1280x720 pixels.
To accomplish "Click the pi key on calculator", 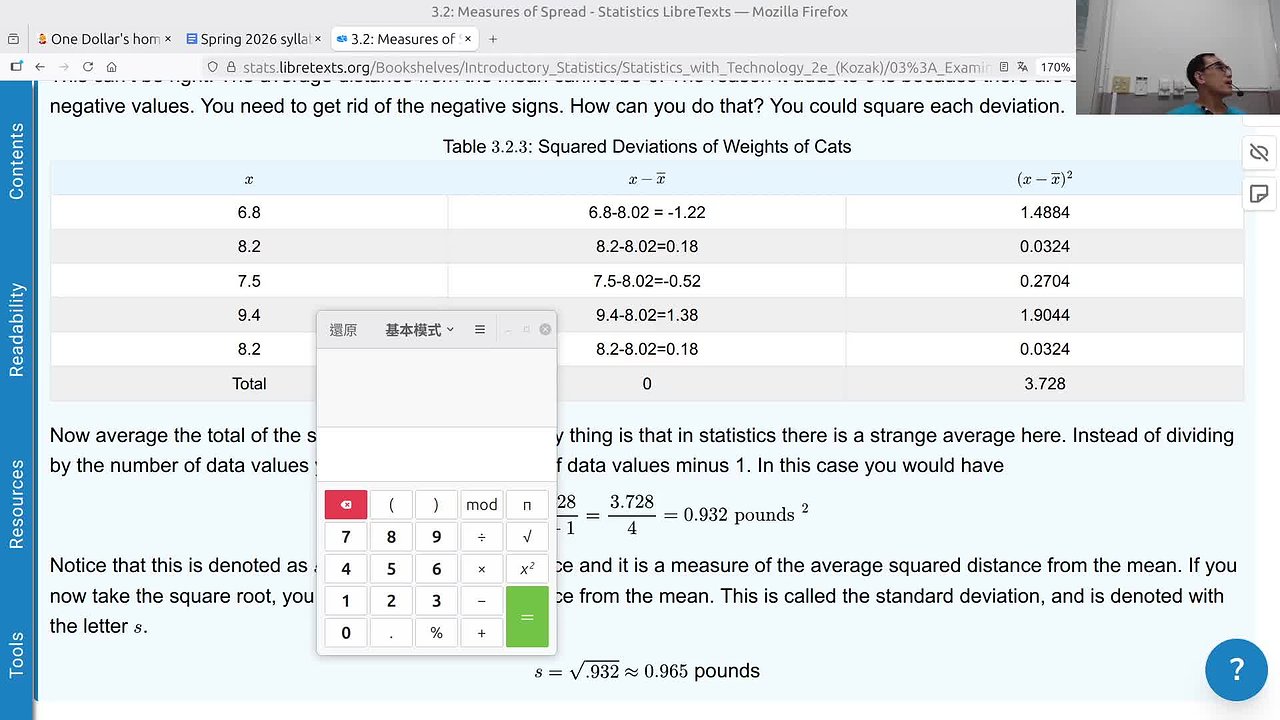I will (527, 505).
